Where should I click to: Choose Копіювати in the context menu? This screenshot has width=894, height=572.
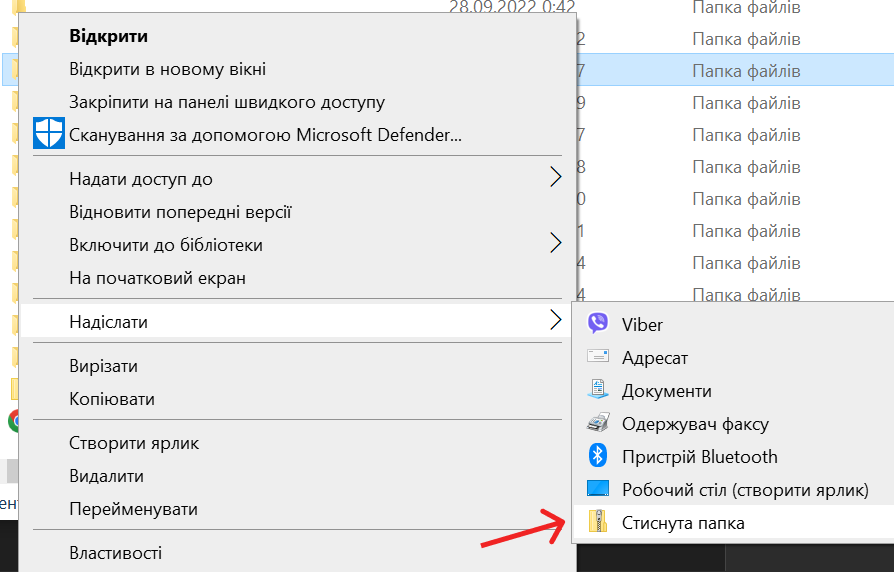[x=111, y=399]
